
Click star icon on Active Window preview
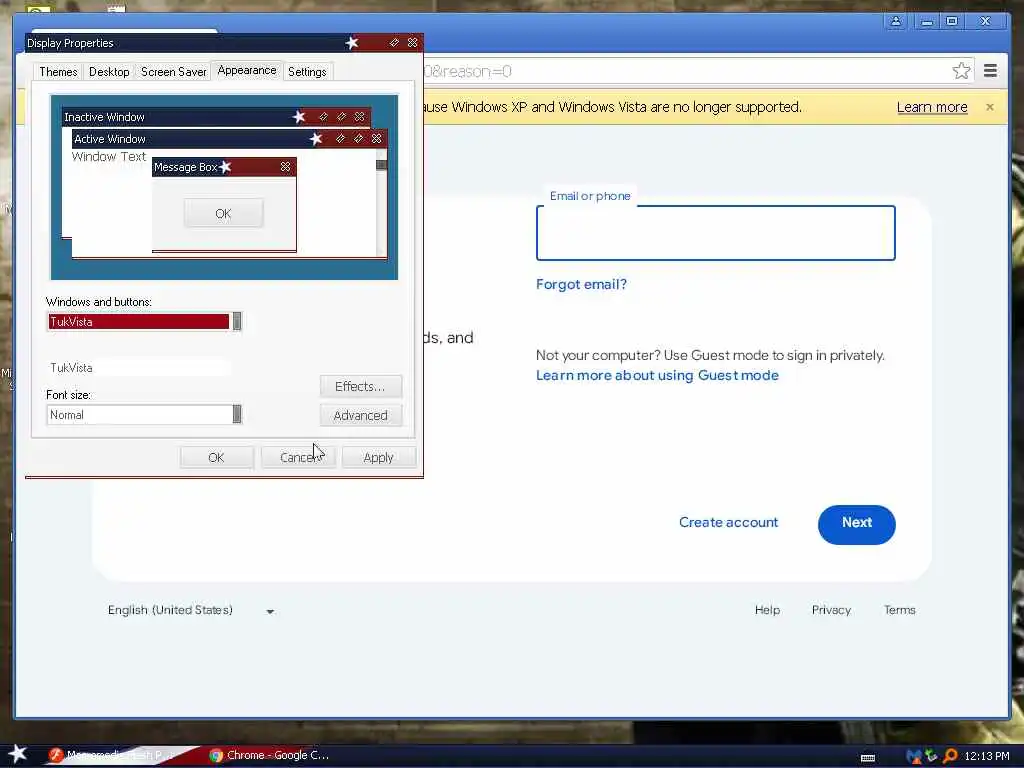coord(316,138)
